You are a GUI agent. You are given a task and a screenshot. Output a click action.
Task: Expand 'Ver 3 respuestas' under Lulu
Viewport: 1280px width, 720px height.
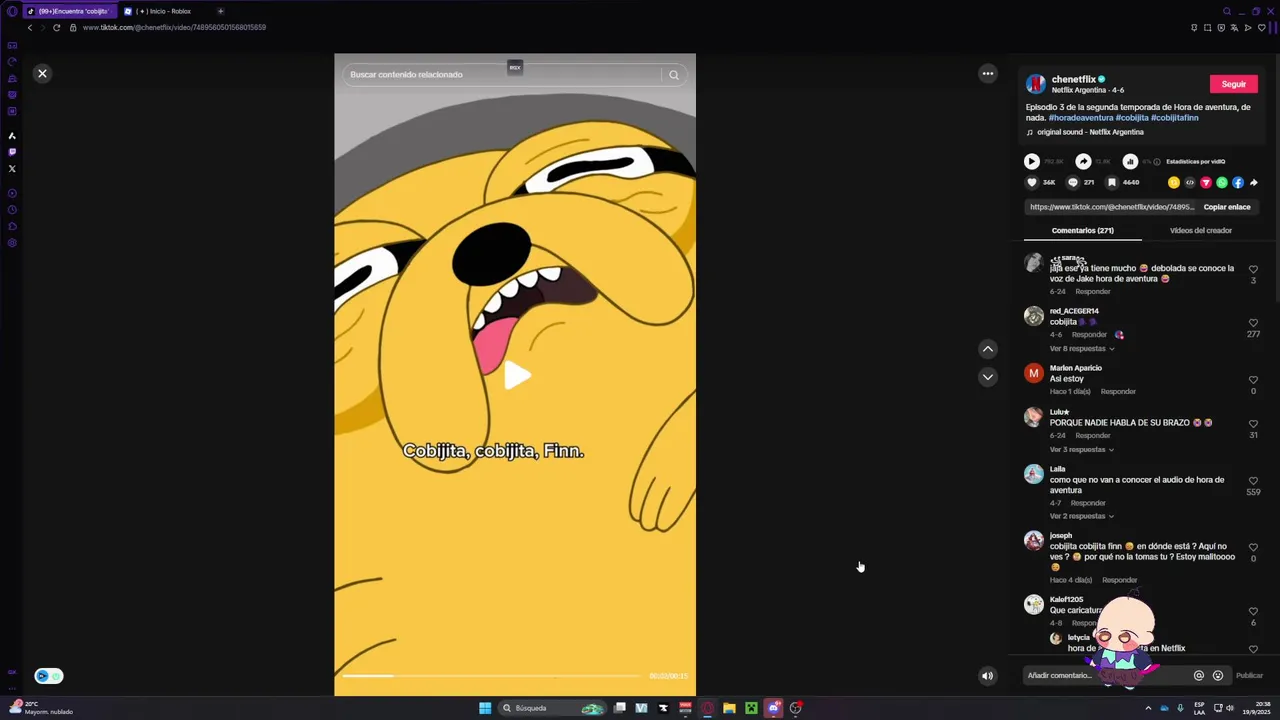pyautogui.click(x=1082, y=450)
